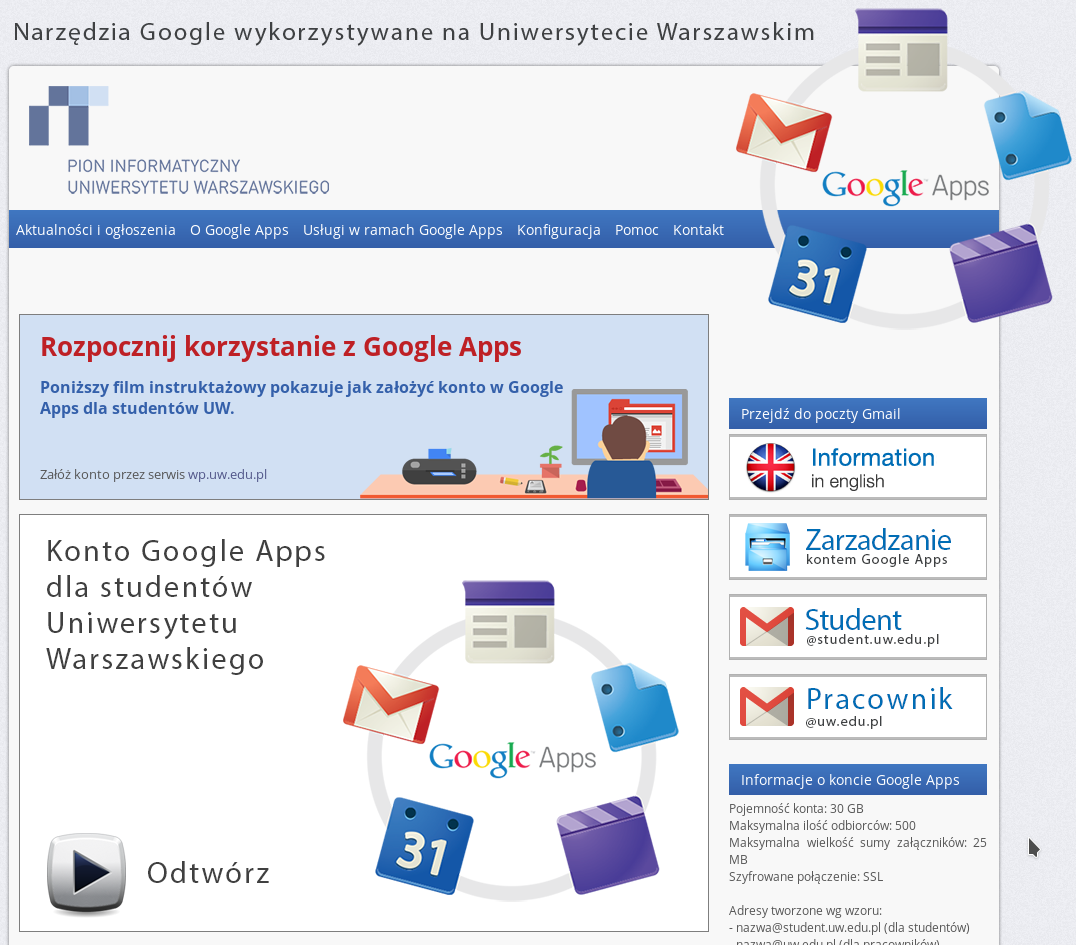Click the computer desk illustration in banner
The height and width of the screenshot is (945, 1076).
534,443
